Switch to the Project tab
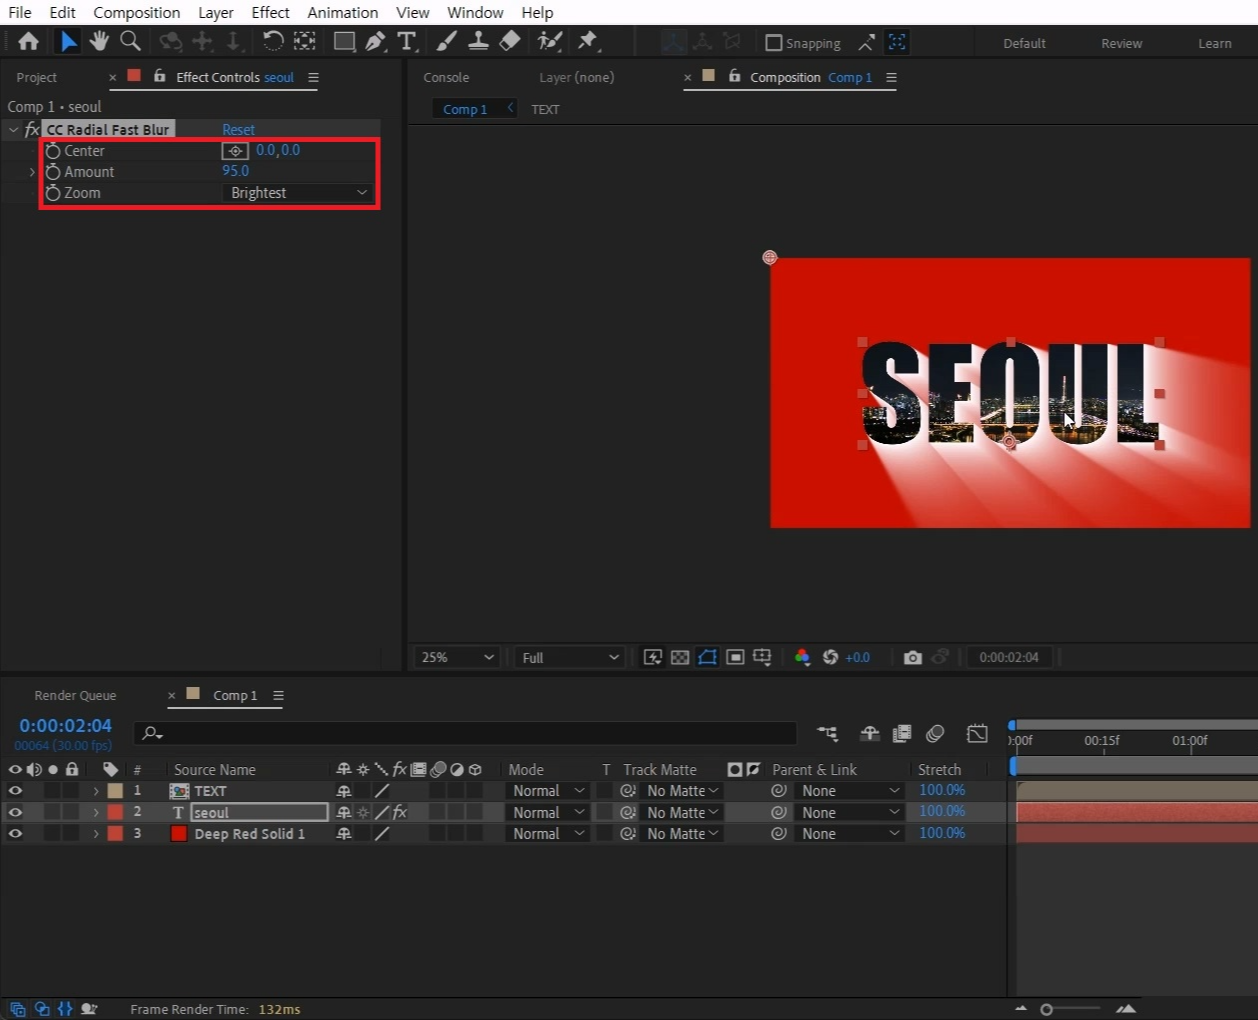 (x=37, y=77)
